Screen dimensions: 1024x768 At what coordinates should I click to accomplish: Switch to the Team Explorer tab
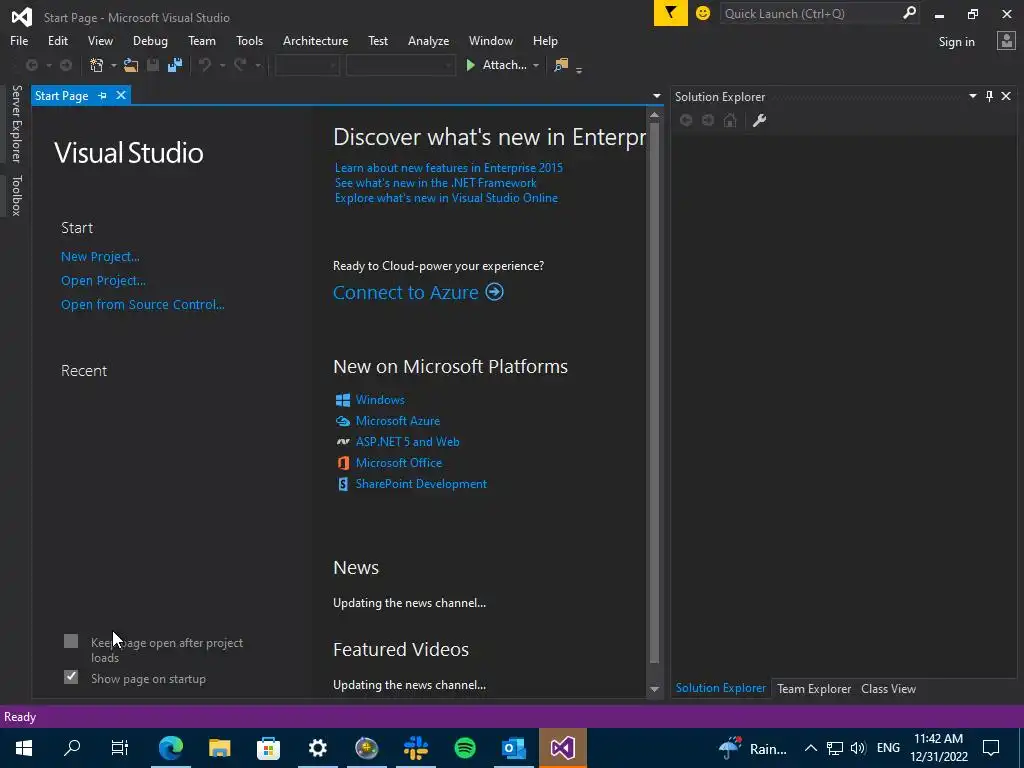[x=814, y=688]
